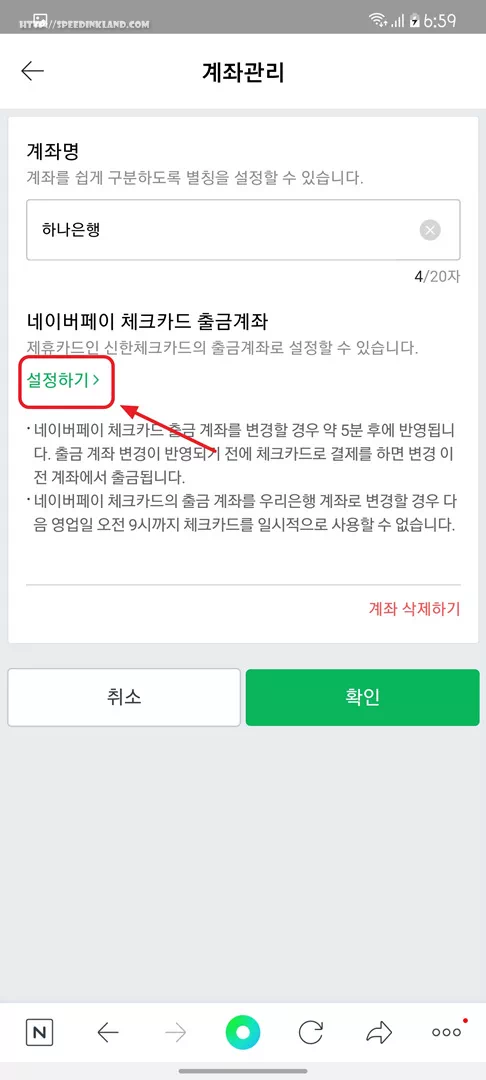486x1080 pixels.
Task: Open Naver home via N icon
Action: (x=39, y=1032)
